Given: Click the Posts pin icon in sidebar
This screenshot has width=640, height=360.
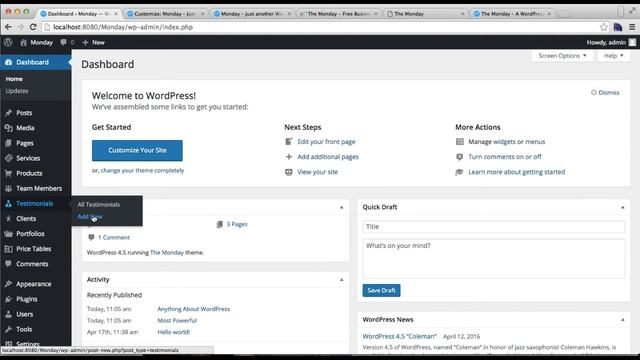Looking at the screenshot, I should click(9, 113).
